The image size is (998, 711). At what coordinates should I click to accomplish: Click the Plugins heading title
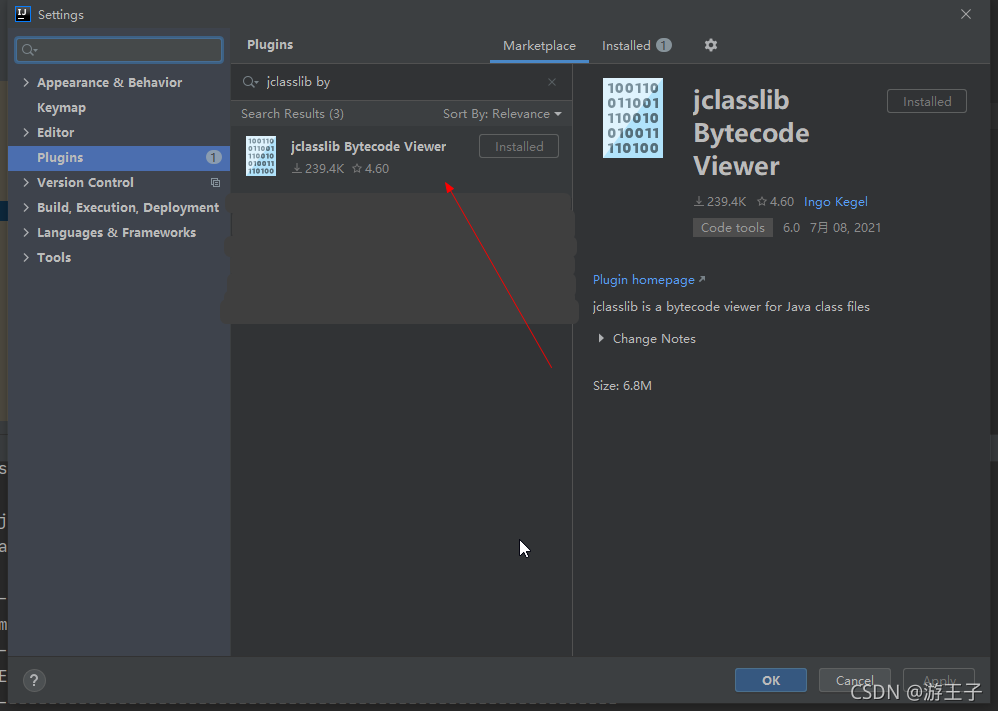coord(270,45)
